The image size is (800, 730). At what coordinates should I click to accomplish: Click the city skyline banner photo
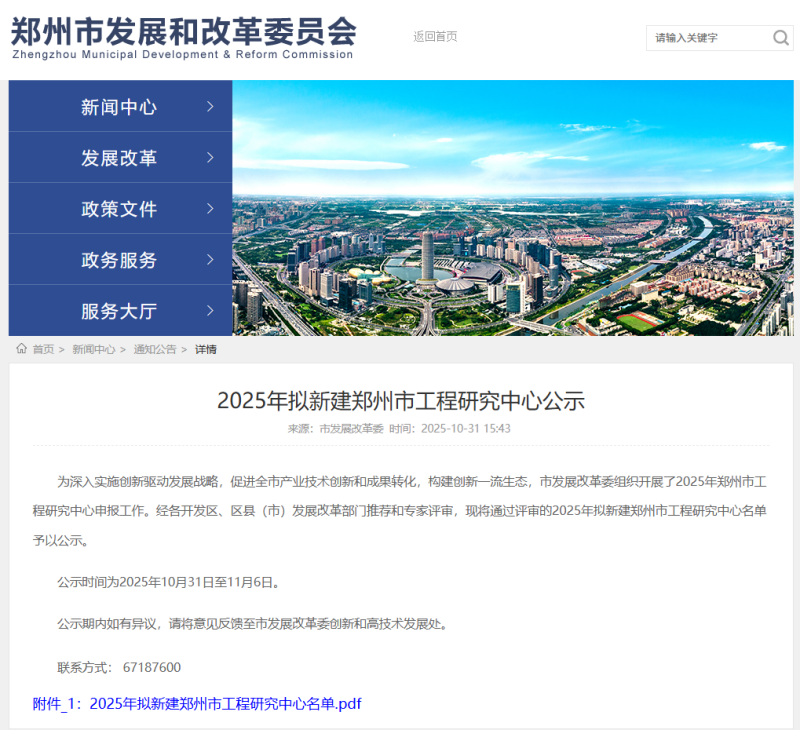515,208
